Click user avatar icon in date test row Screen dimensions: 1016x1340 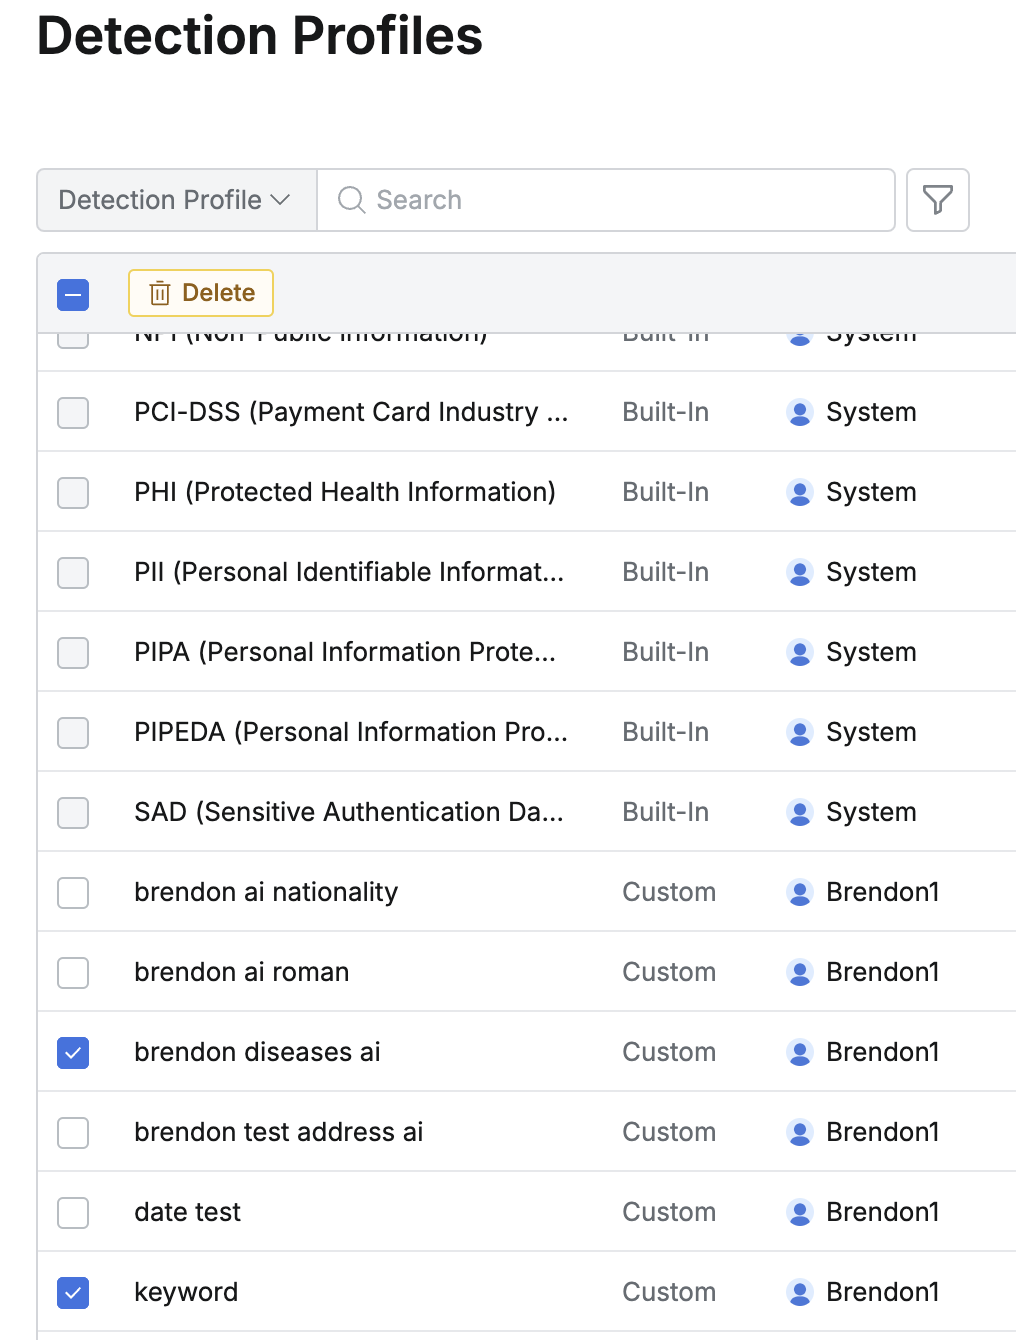(799, 1212)
